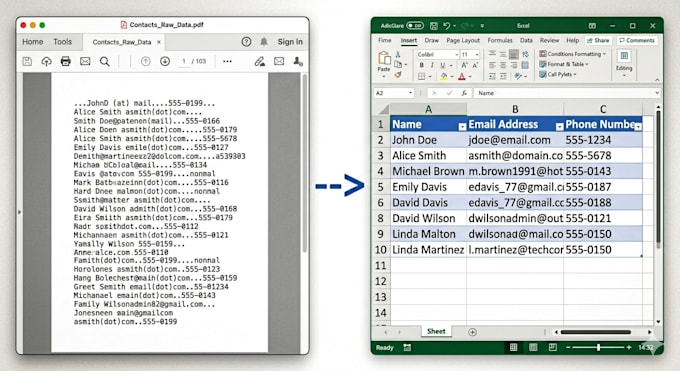The width and height of the screenshot is (680, 371).
Task: Click the save icon in the PDF toolbar
Action: point(27,62)
